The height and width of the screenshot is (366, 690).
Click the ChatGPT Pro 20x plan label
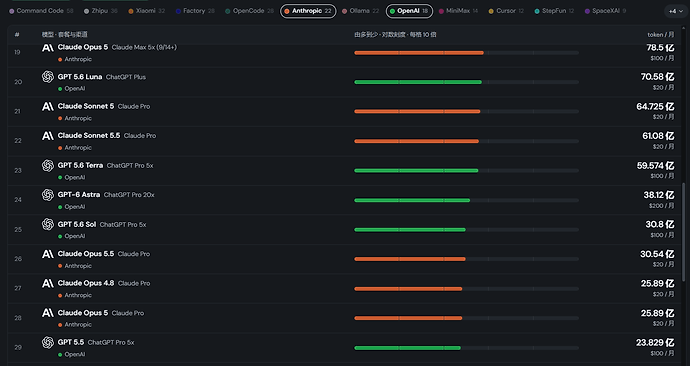(x=129, y=195)
